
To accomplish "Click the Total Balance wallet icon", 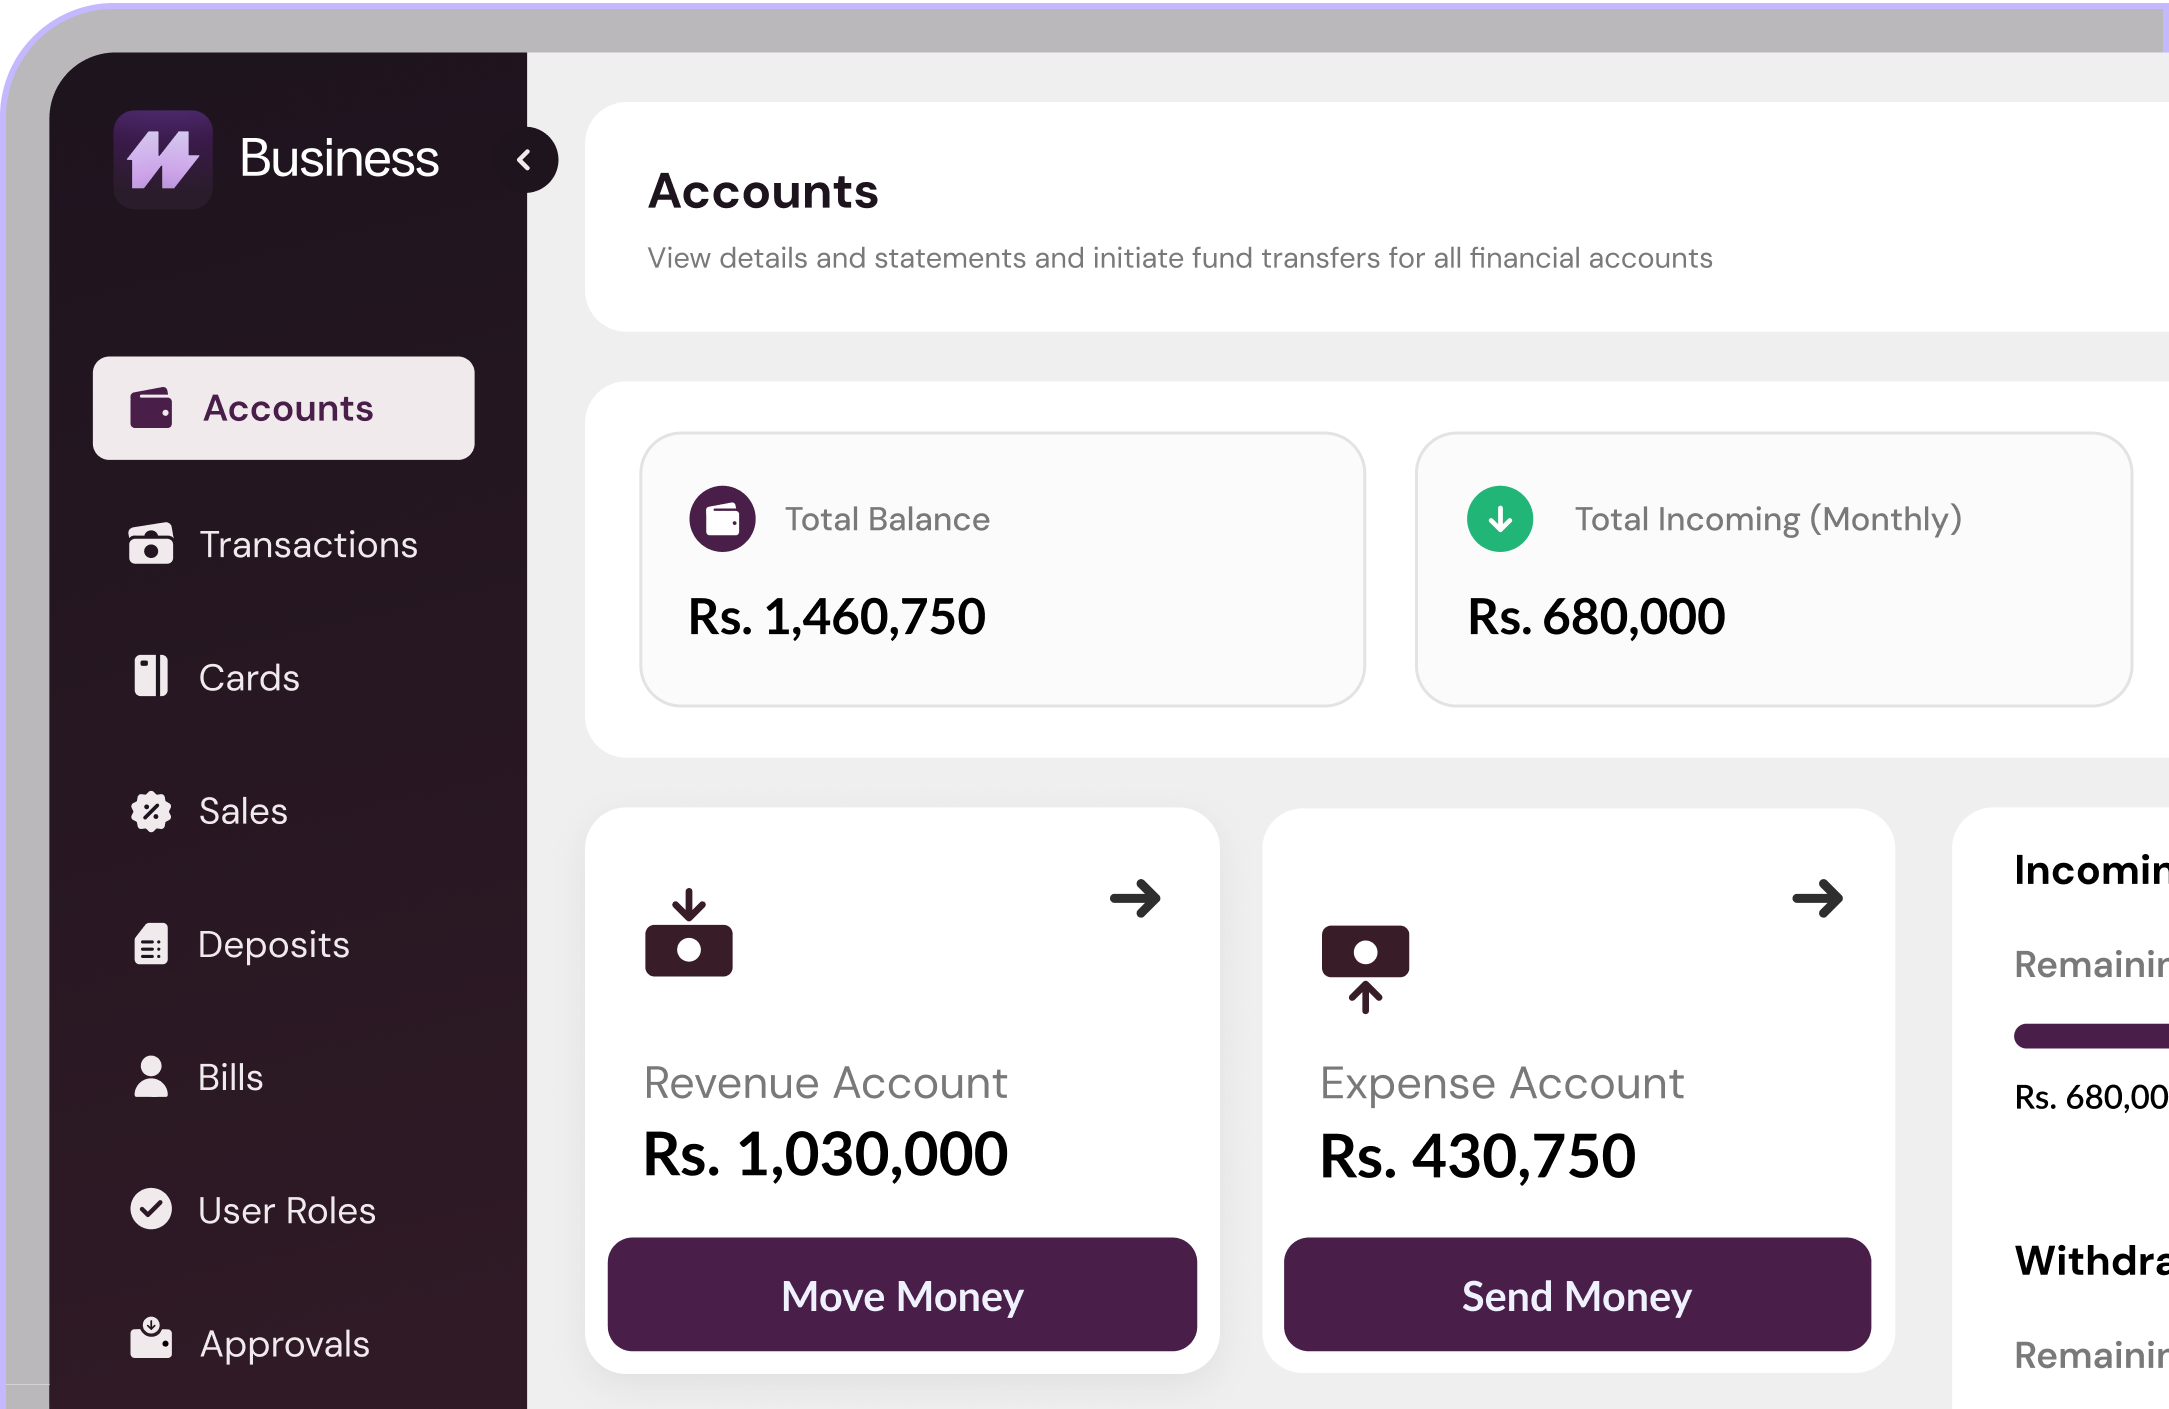I will (x=722, y=519).
